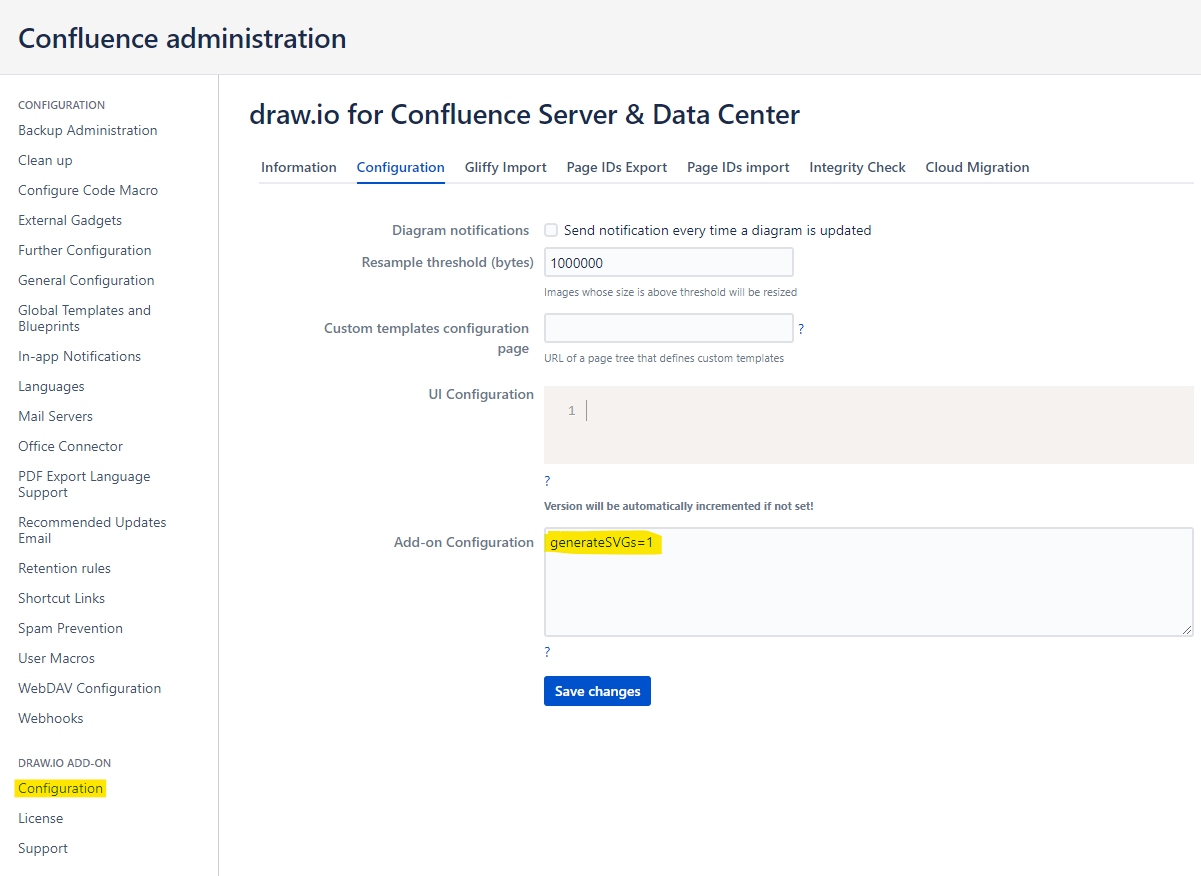
Task: Click help question mark below Add-on Configuration
Action: [x=547, y=652]
